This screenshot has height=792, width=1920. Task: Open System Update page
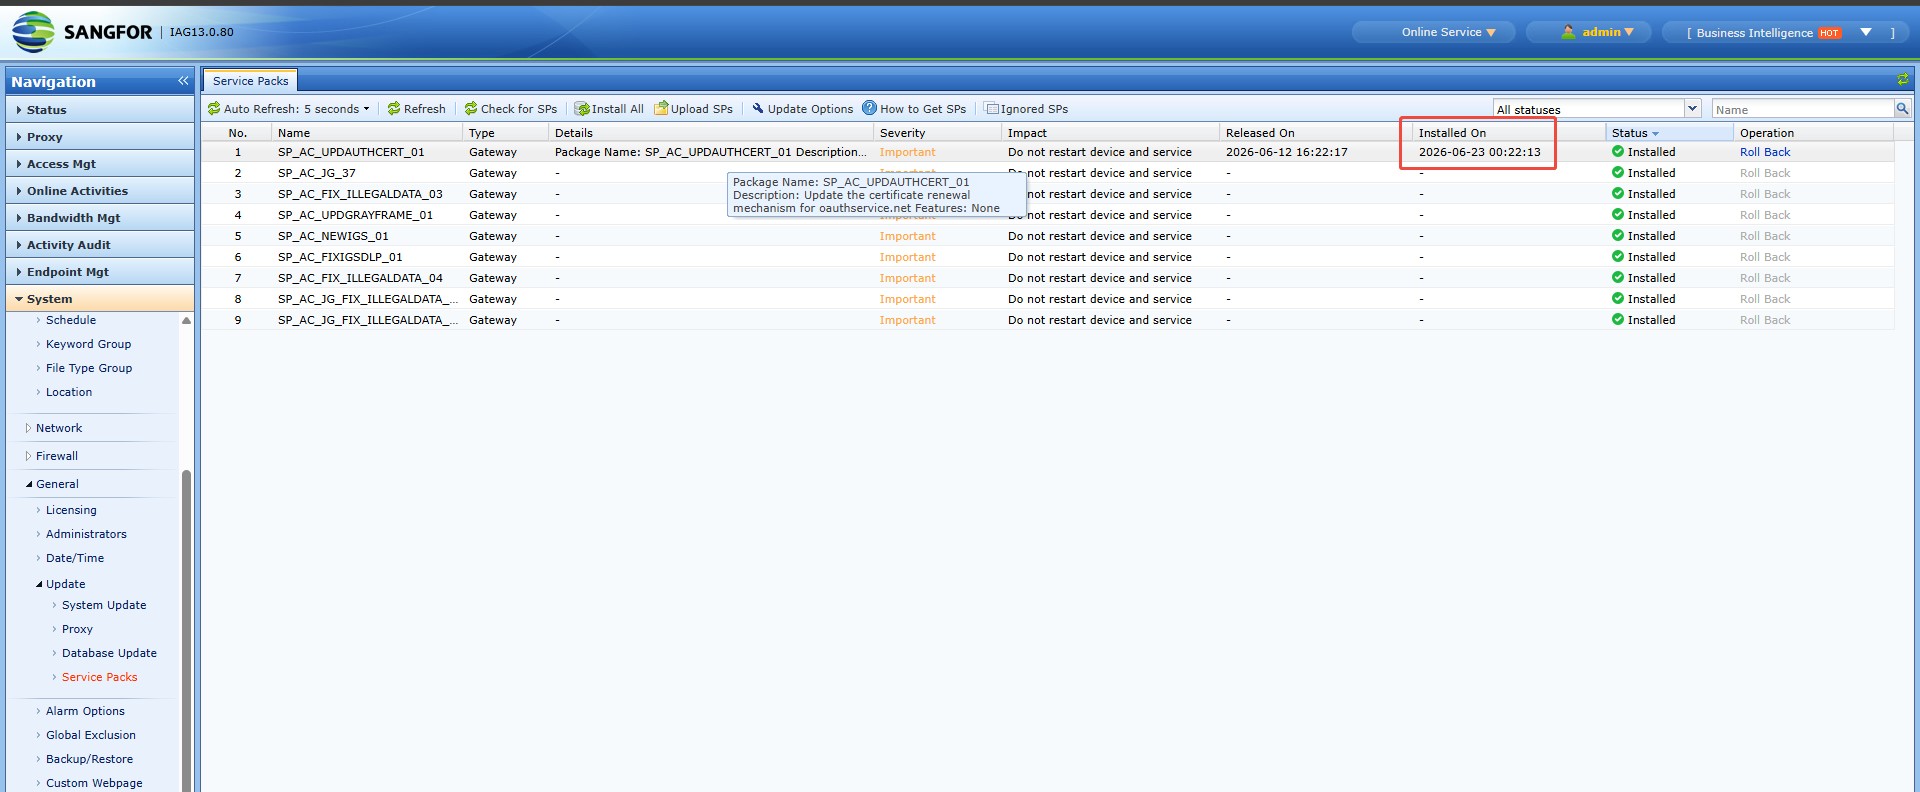click(104, 605)
